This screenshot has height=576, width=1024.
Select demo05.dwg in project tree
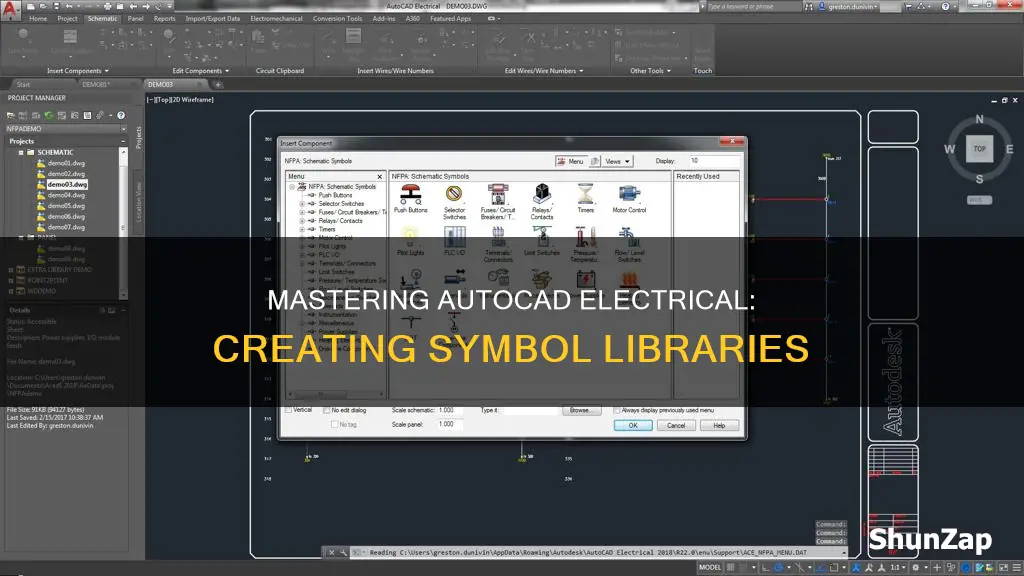point(66,206)
